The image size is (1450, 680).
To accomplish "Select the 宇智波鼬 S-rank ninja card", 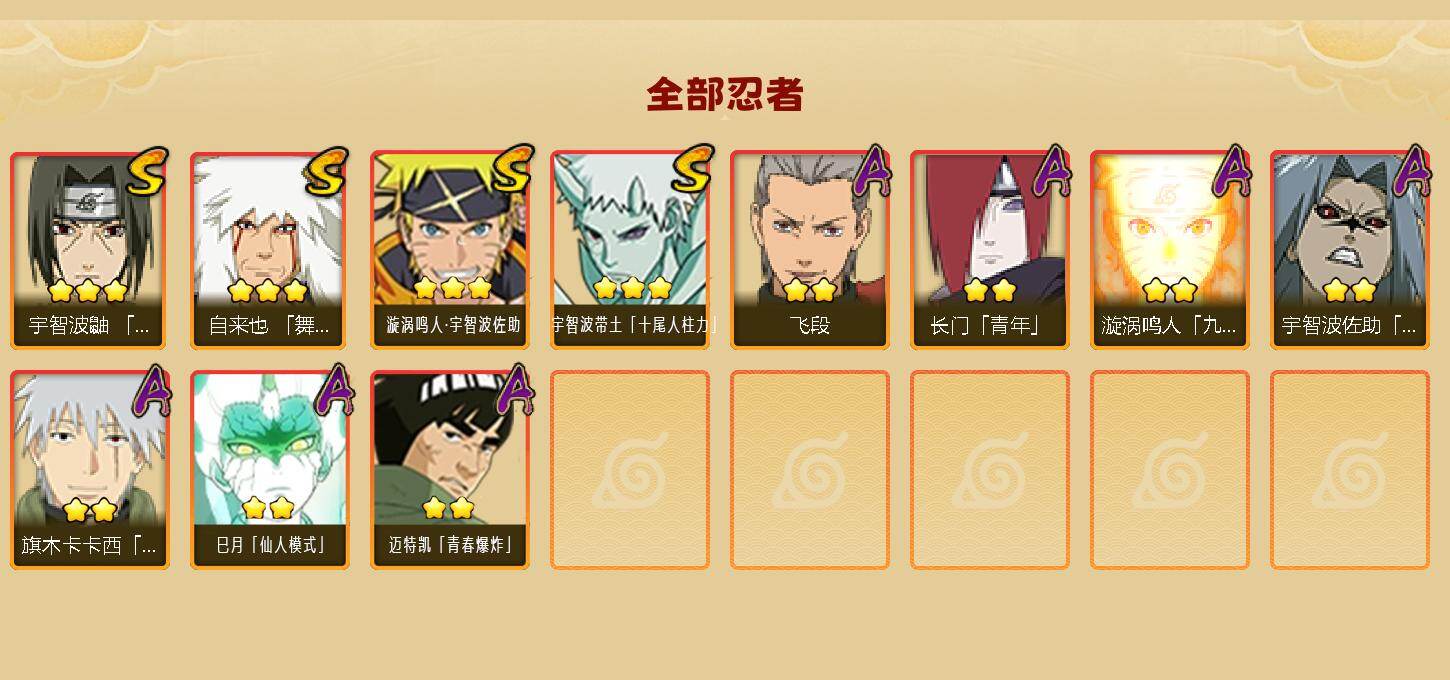I will coord(90,250).
